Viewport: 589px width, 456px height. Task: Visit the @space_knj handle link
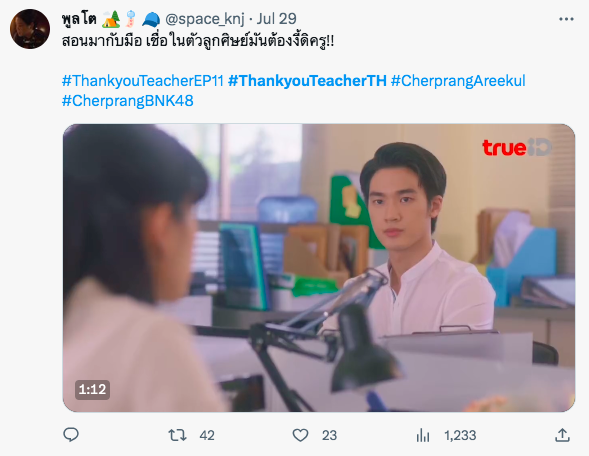(205, 19)
